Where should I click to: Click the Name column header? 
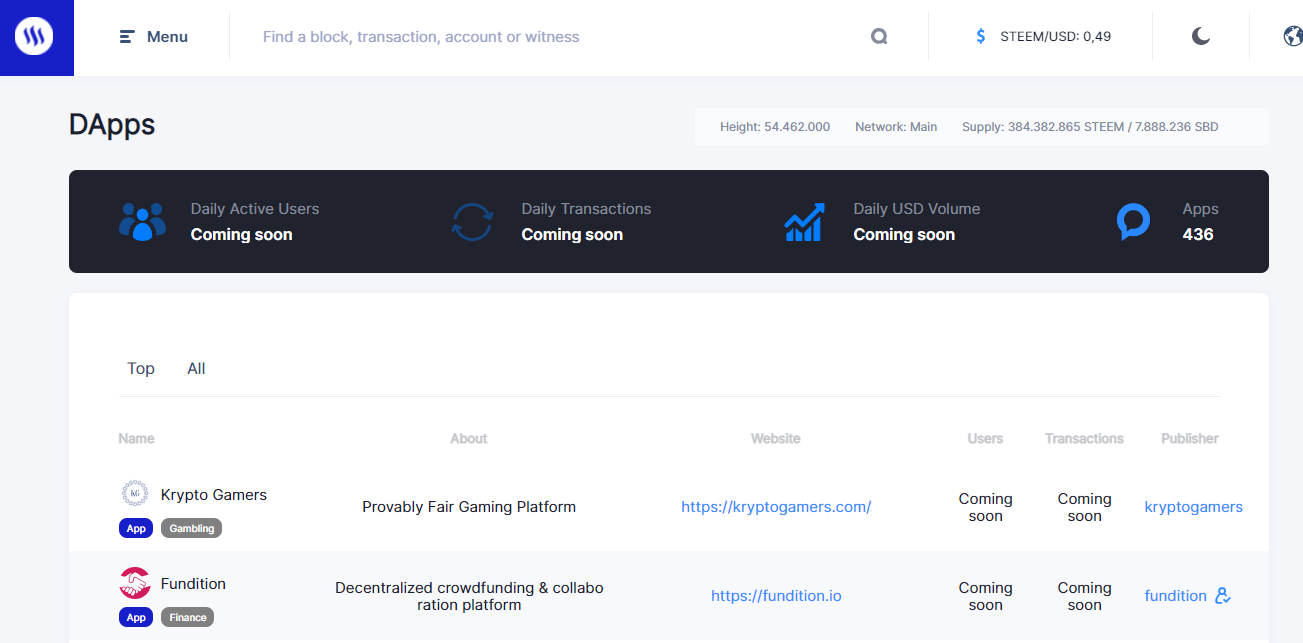click(136, 439)
